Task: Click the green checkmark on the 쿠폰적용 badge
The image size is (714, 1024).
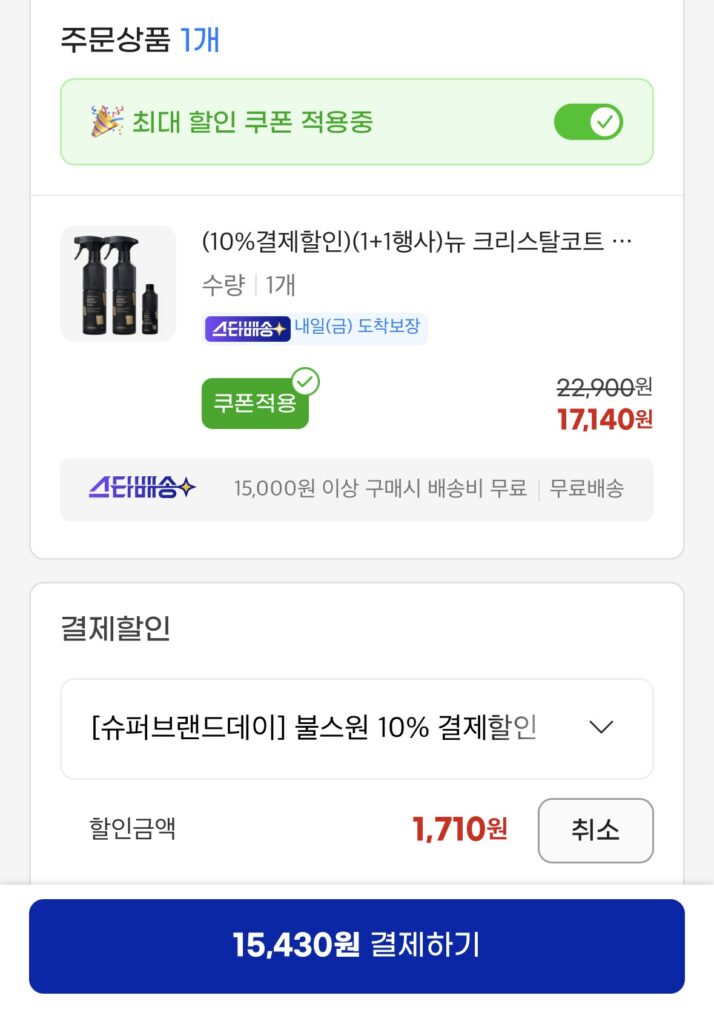Action: pos(307,379)
